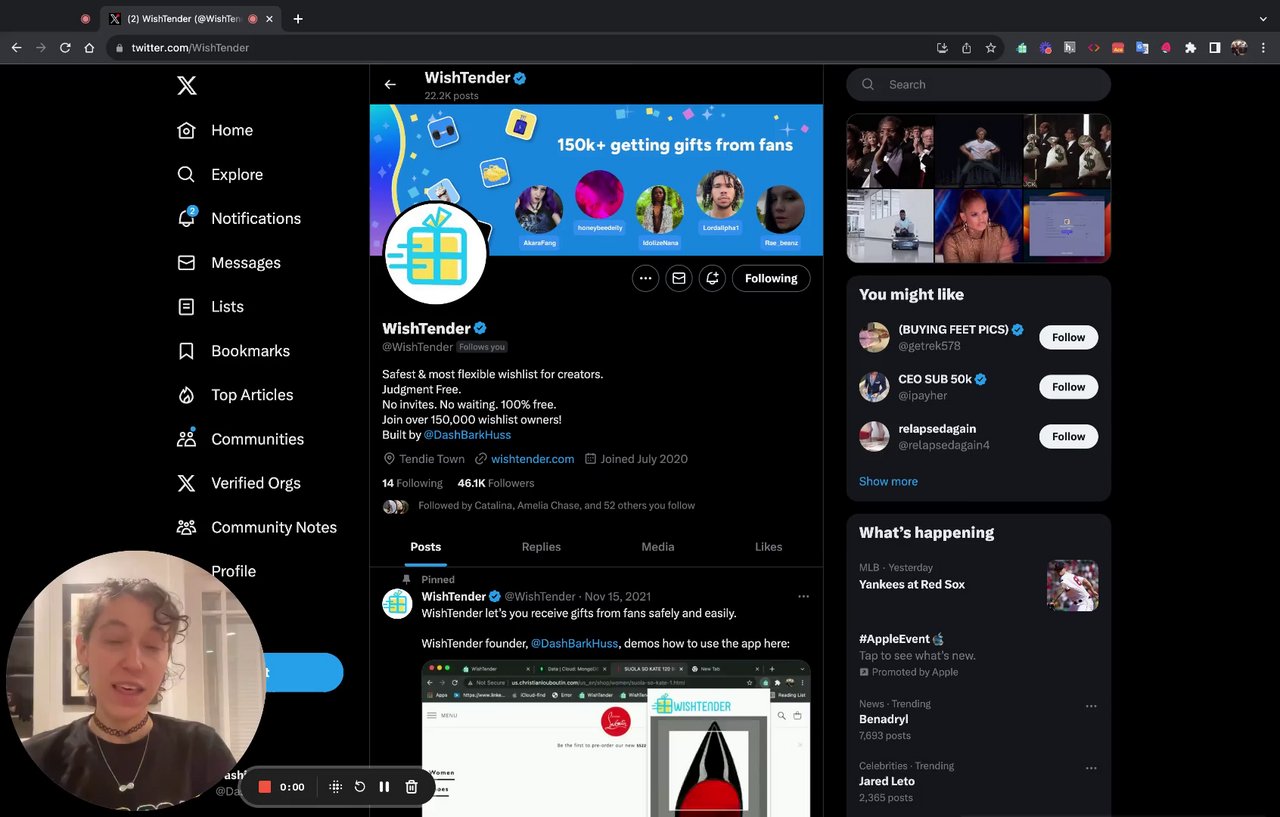
Task: Follow relapsedagain account
Action: pos(1068,437)
